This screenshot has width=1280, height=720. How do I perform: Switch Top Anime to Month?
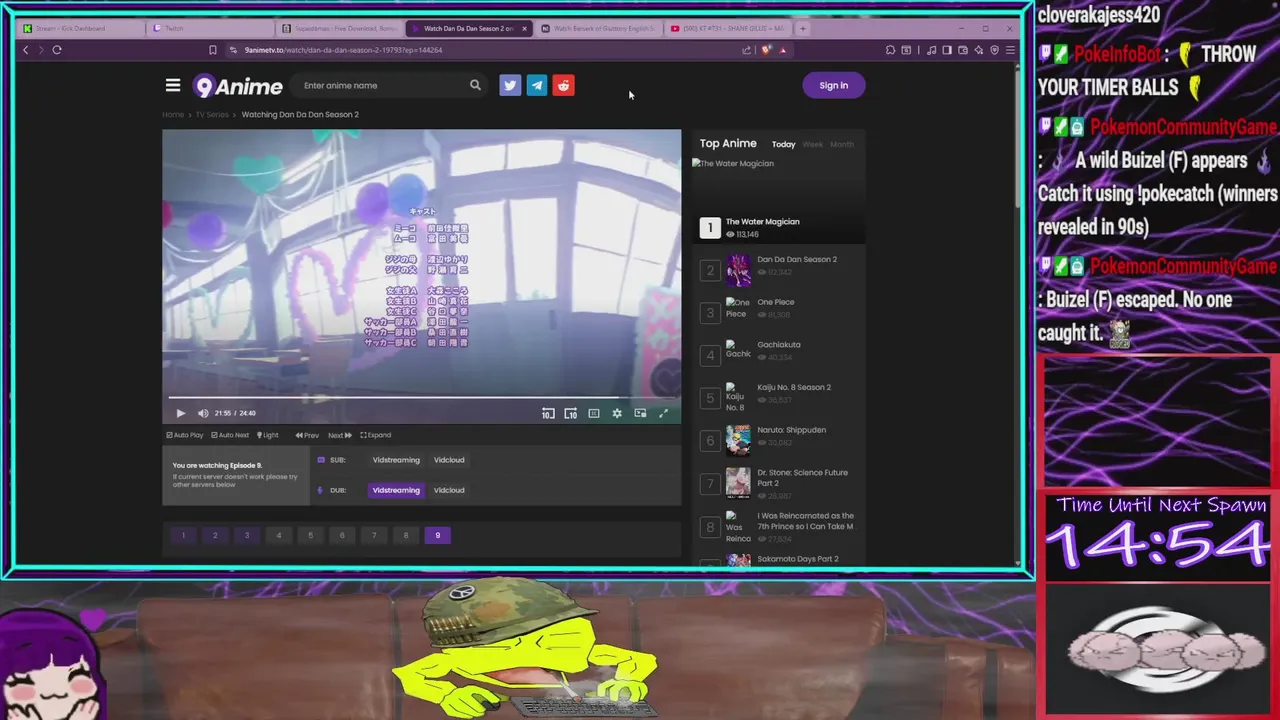coord(842,144)
